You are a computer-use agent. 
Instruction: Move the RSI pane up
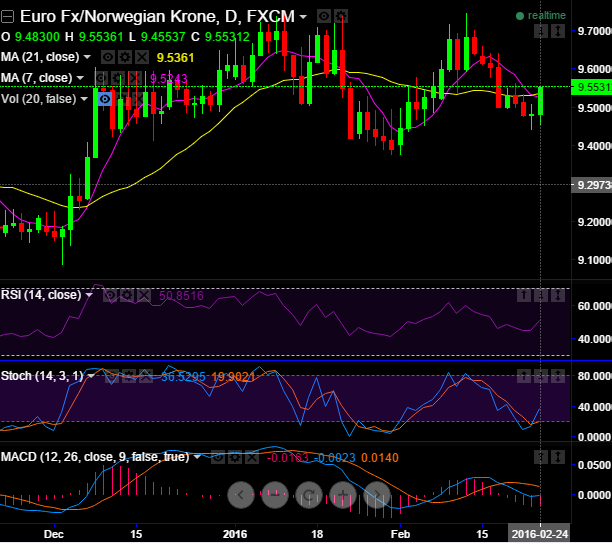tap(524, 295)
